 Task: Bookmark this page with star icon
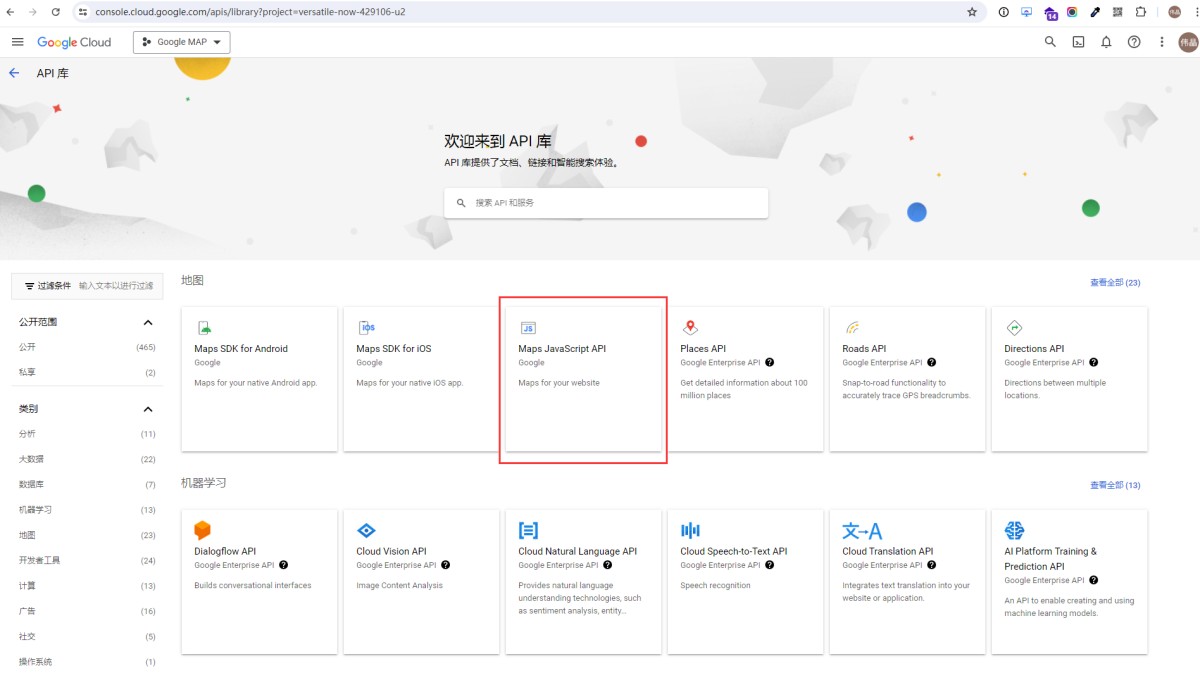[x=972, y=12]
